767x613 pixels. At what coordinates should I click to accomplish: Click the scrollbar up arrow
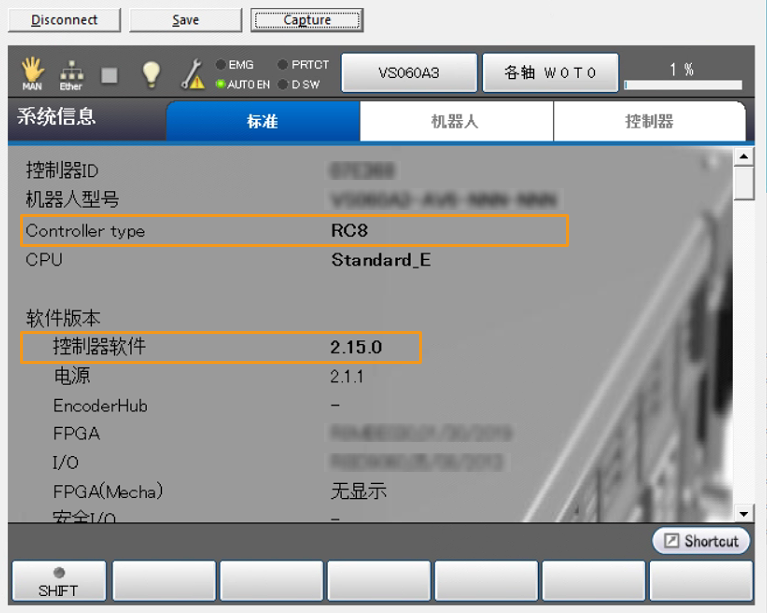744,157
